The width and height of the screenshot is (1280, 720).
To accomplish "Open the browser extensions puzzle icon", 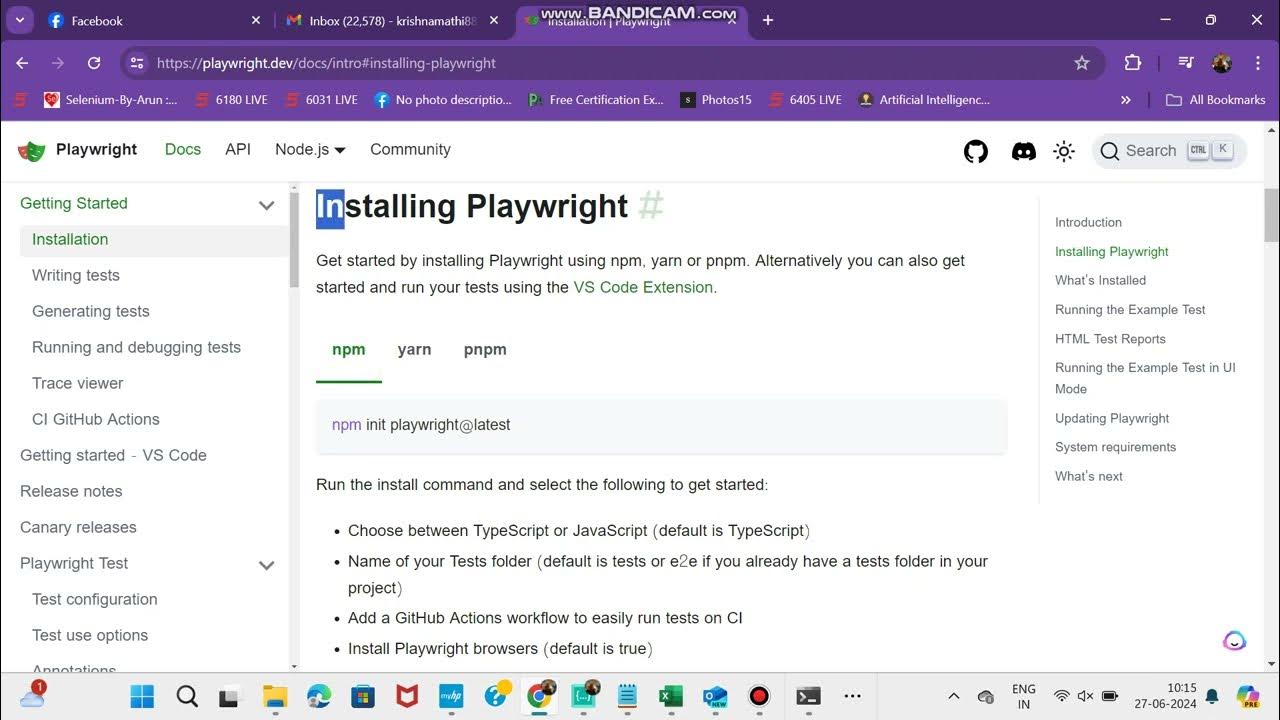I will [x=1132, y=63].
